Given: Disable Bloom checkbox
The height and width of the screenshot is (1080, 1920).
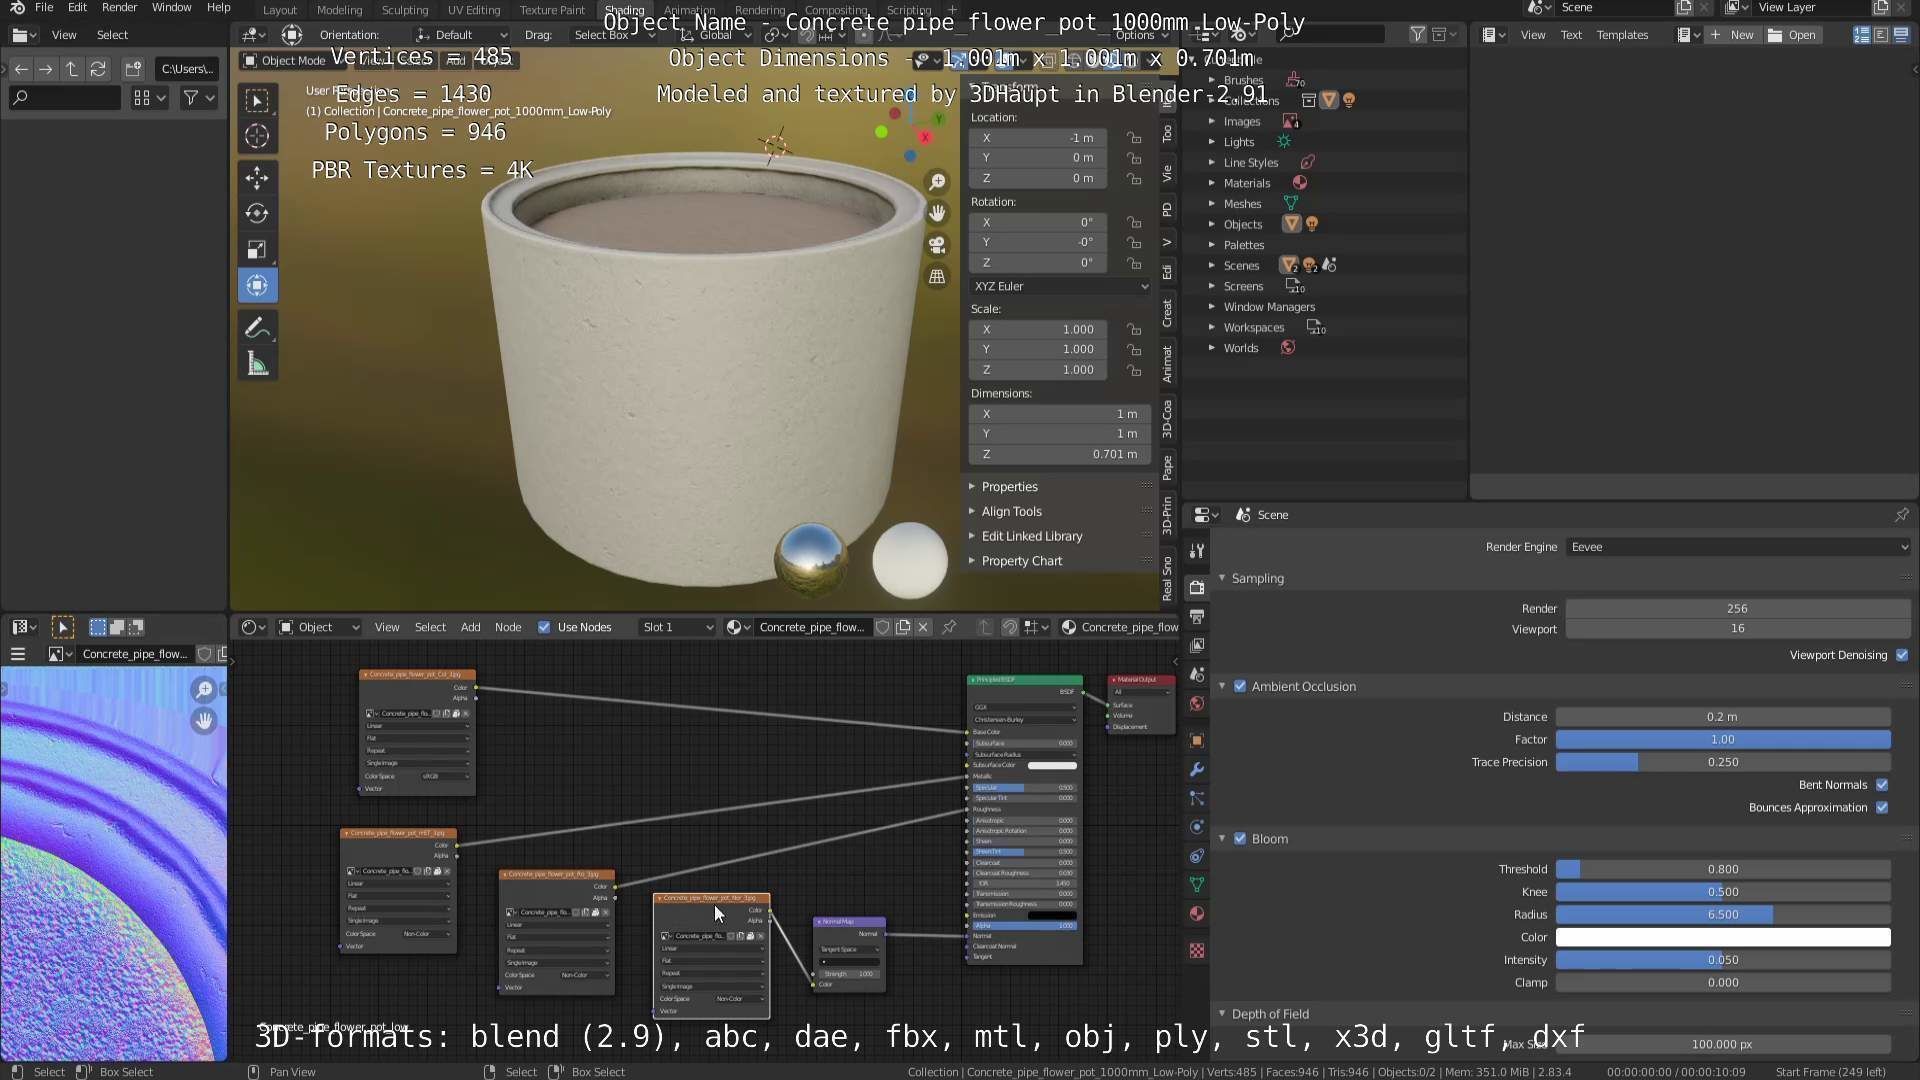Looking at the screenshot, I should [x=1240, y=839].
